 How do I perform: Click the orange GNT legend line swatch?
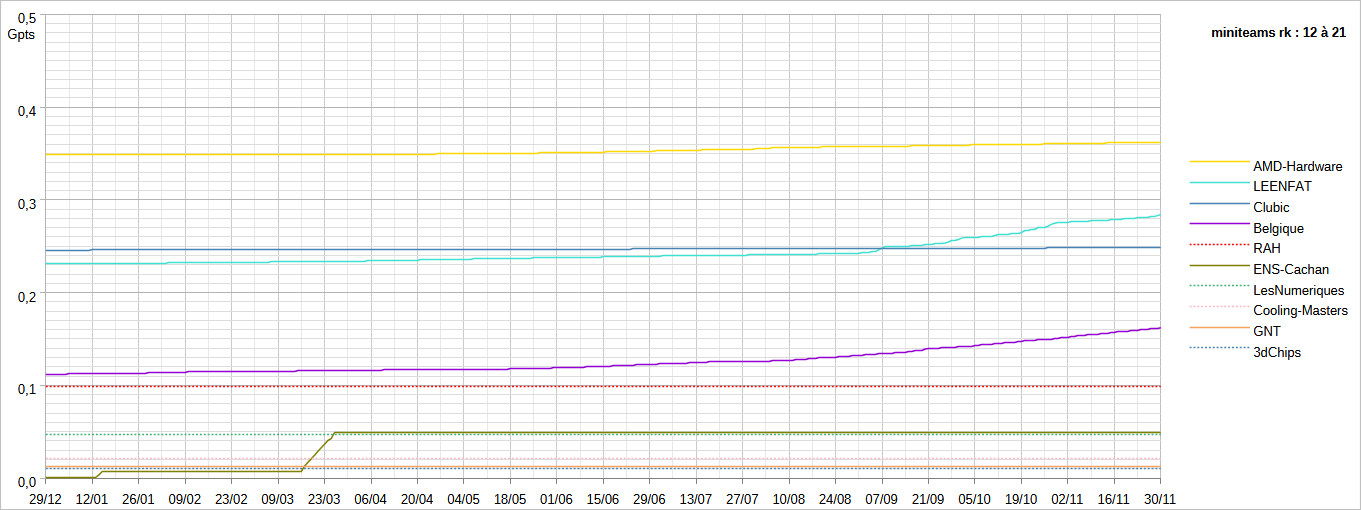(x=1218, y=327)
